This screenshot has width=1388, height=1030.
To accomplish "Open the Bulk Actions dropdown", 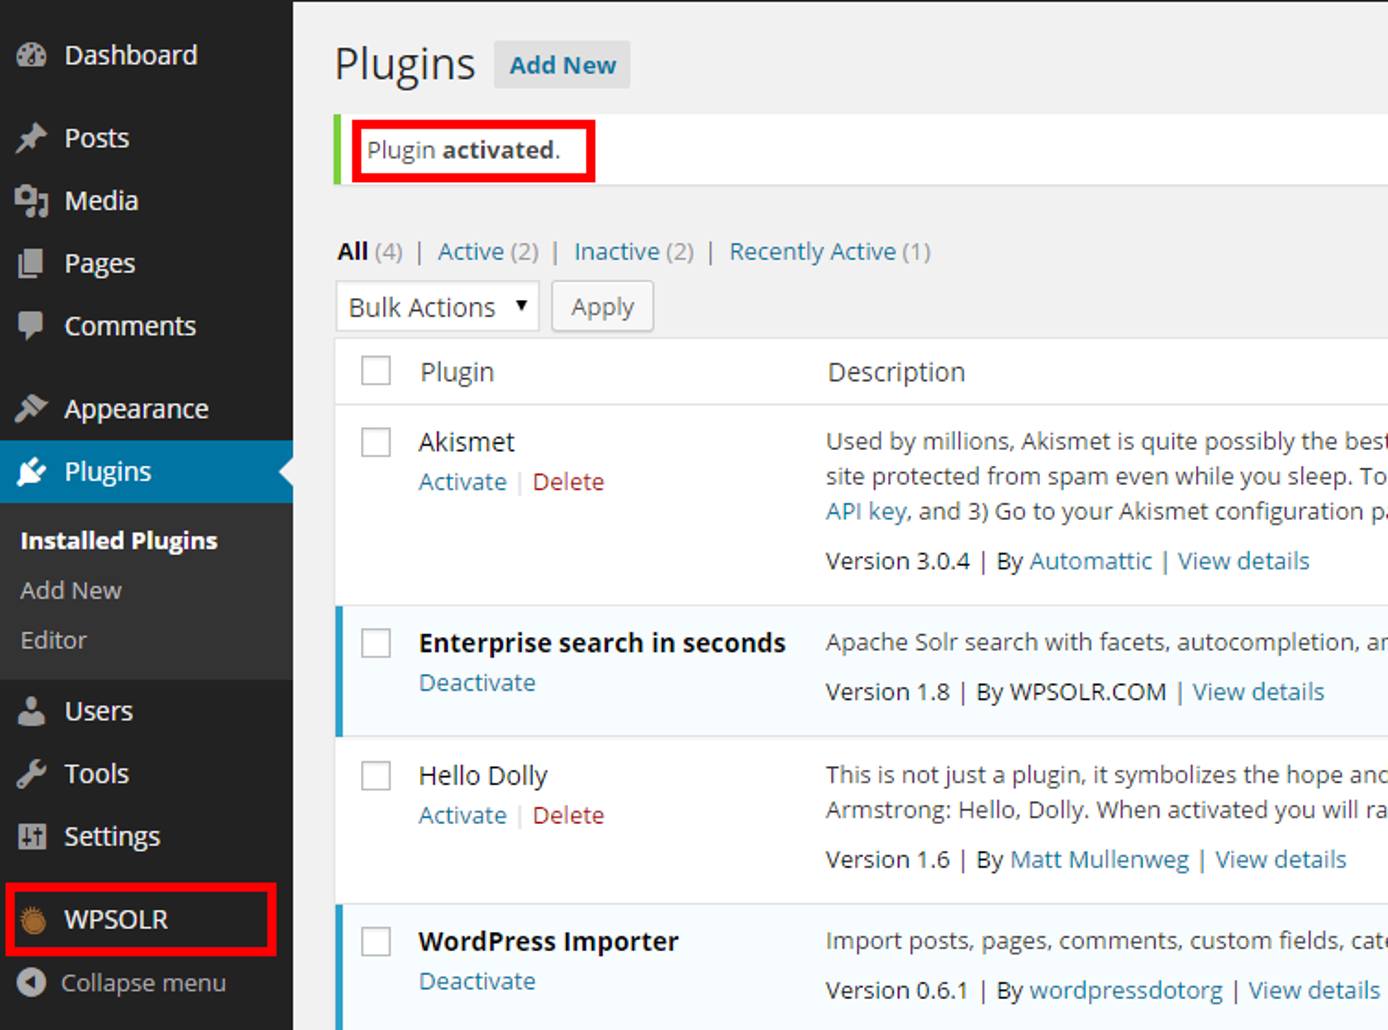I will point(436,307).
